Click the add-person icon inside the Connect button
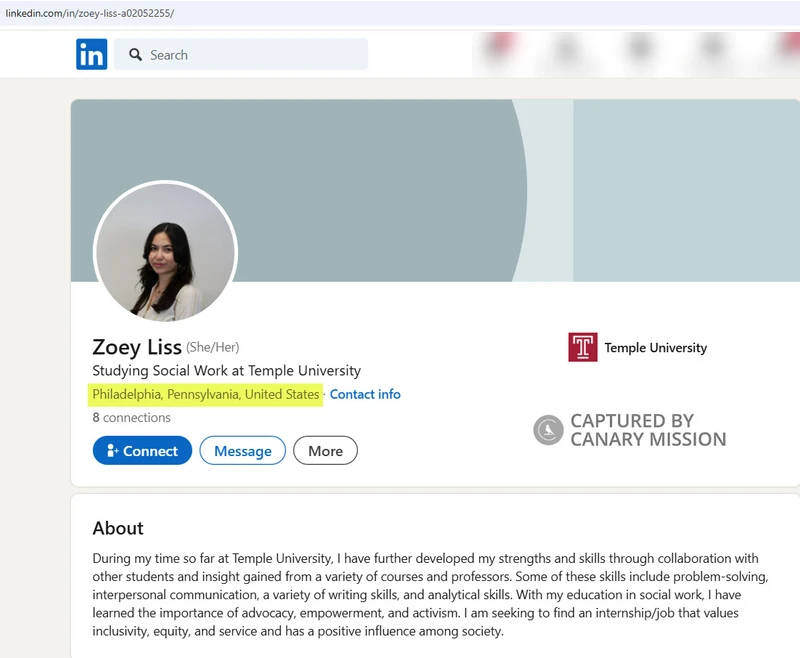Image resolution: width=800 pixels, height=658 pixels. [x=112, y=450]
